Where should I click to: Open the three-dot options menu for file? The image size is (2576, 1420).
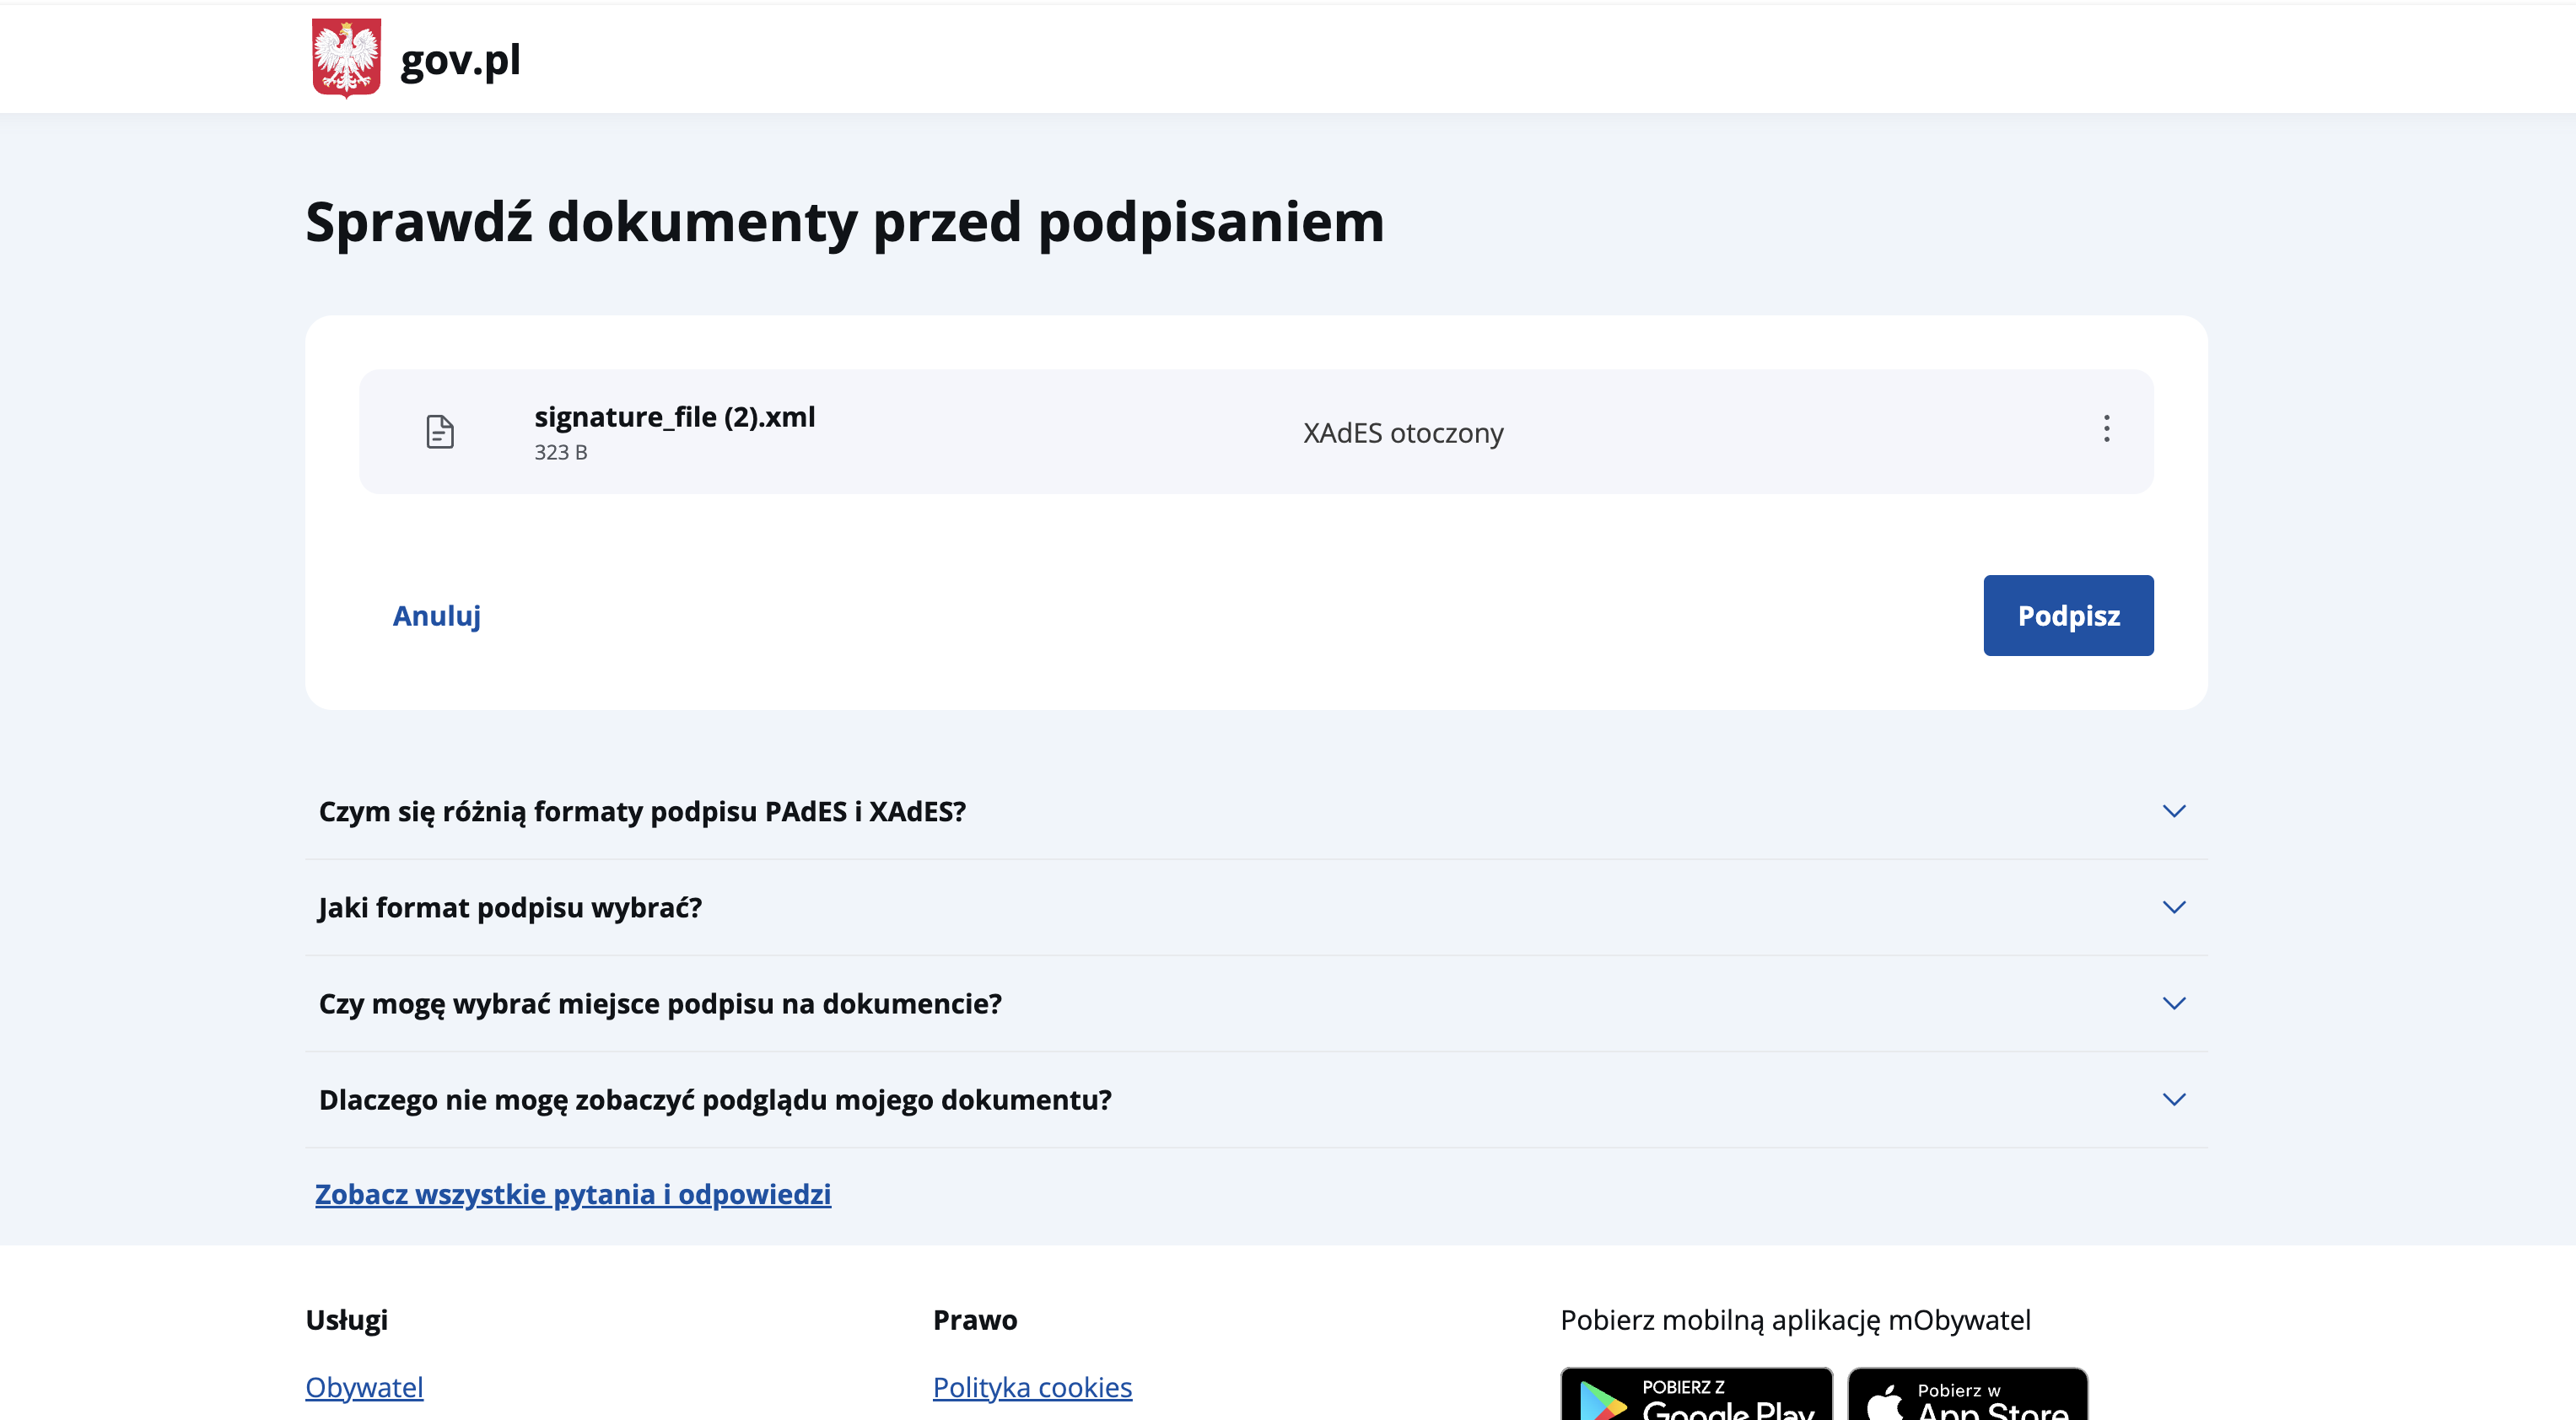point(2106,429)
